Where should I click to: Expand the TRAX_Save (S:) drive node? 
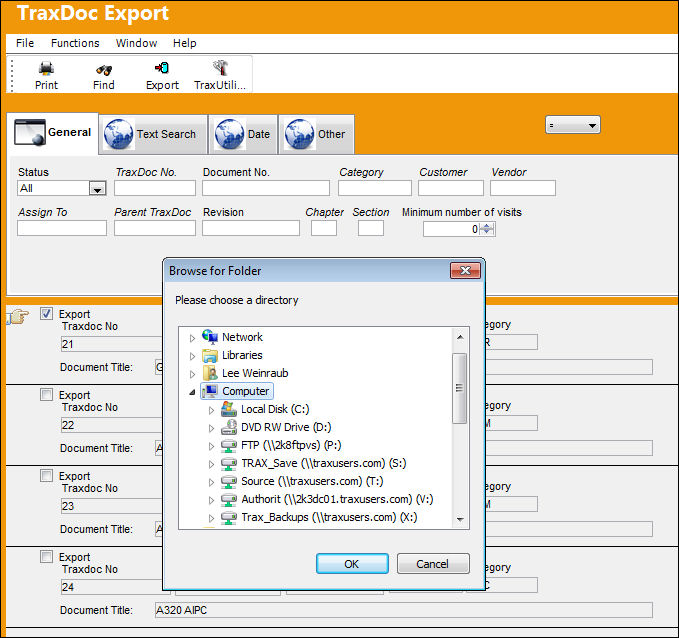211,464
